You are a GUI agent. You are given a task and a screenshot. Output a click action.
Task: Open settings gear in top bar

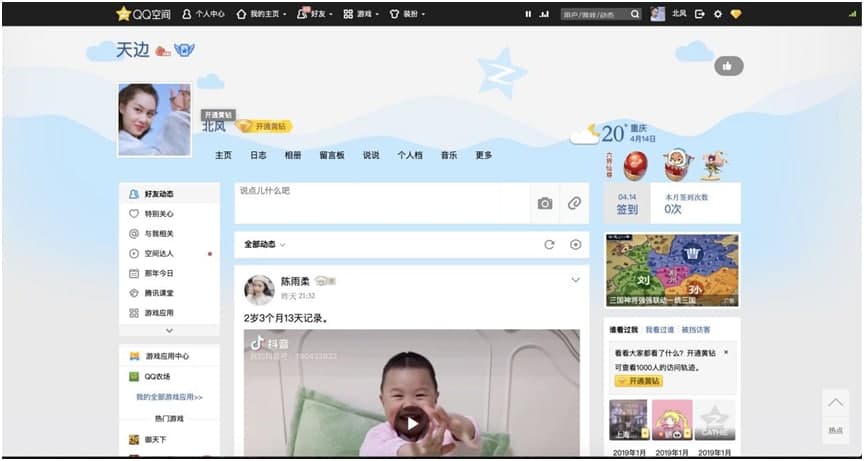[x=717, y=14]
